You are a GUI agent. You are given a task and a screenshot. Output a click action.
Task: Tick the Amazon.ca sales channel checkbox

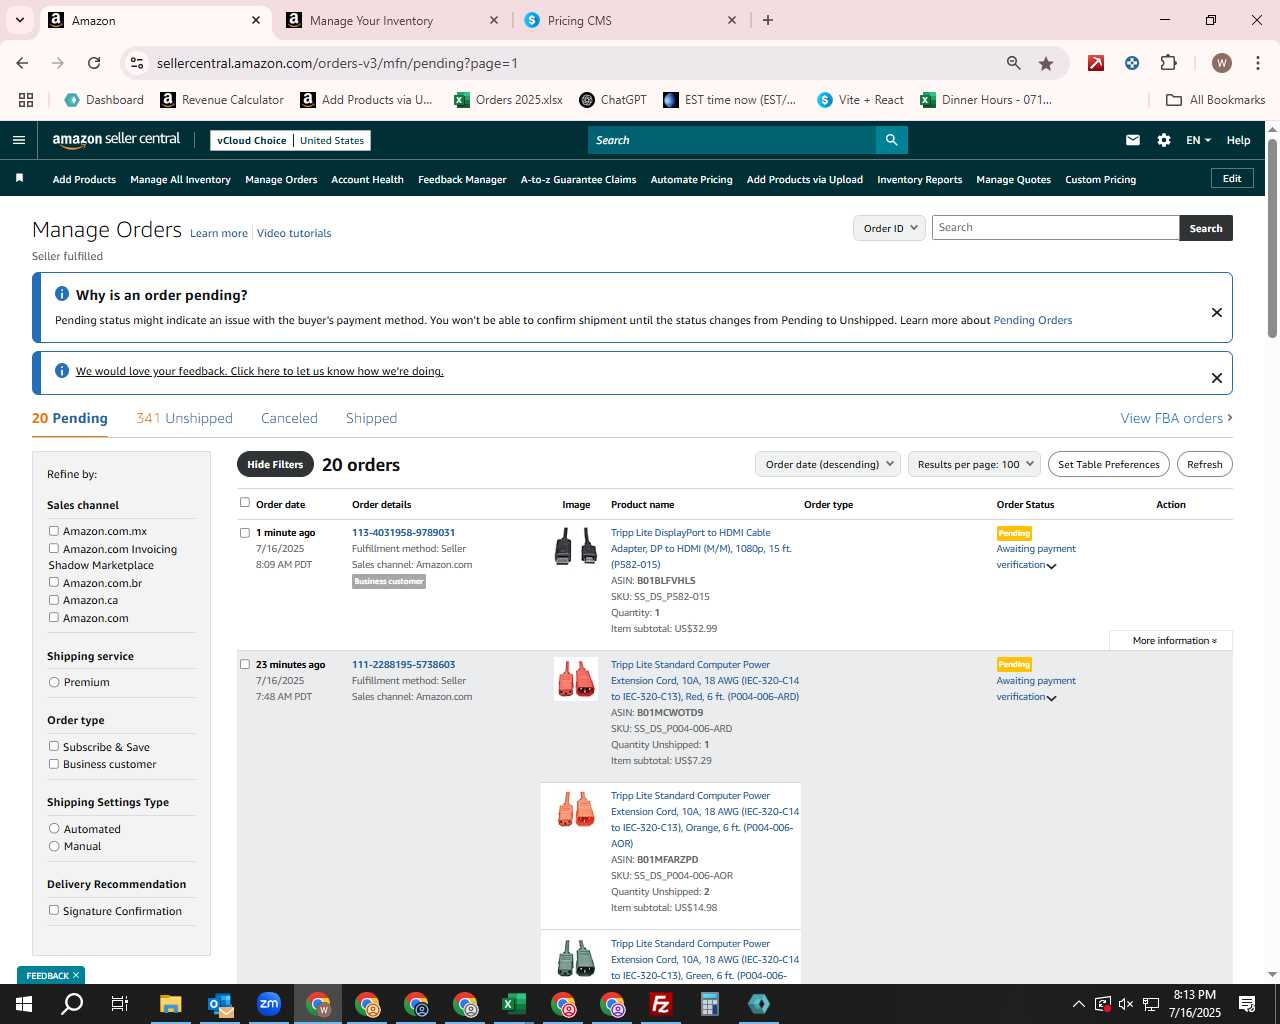coord(54,600)
